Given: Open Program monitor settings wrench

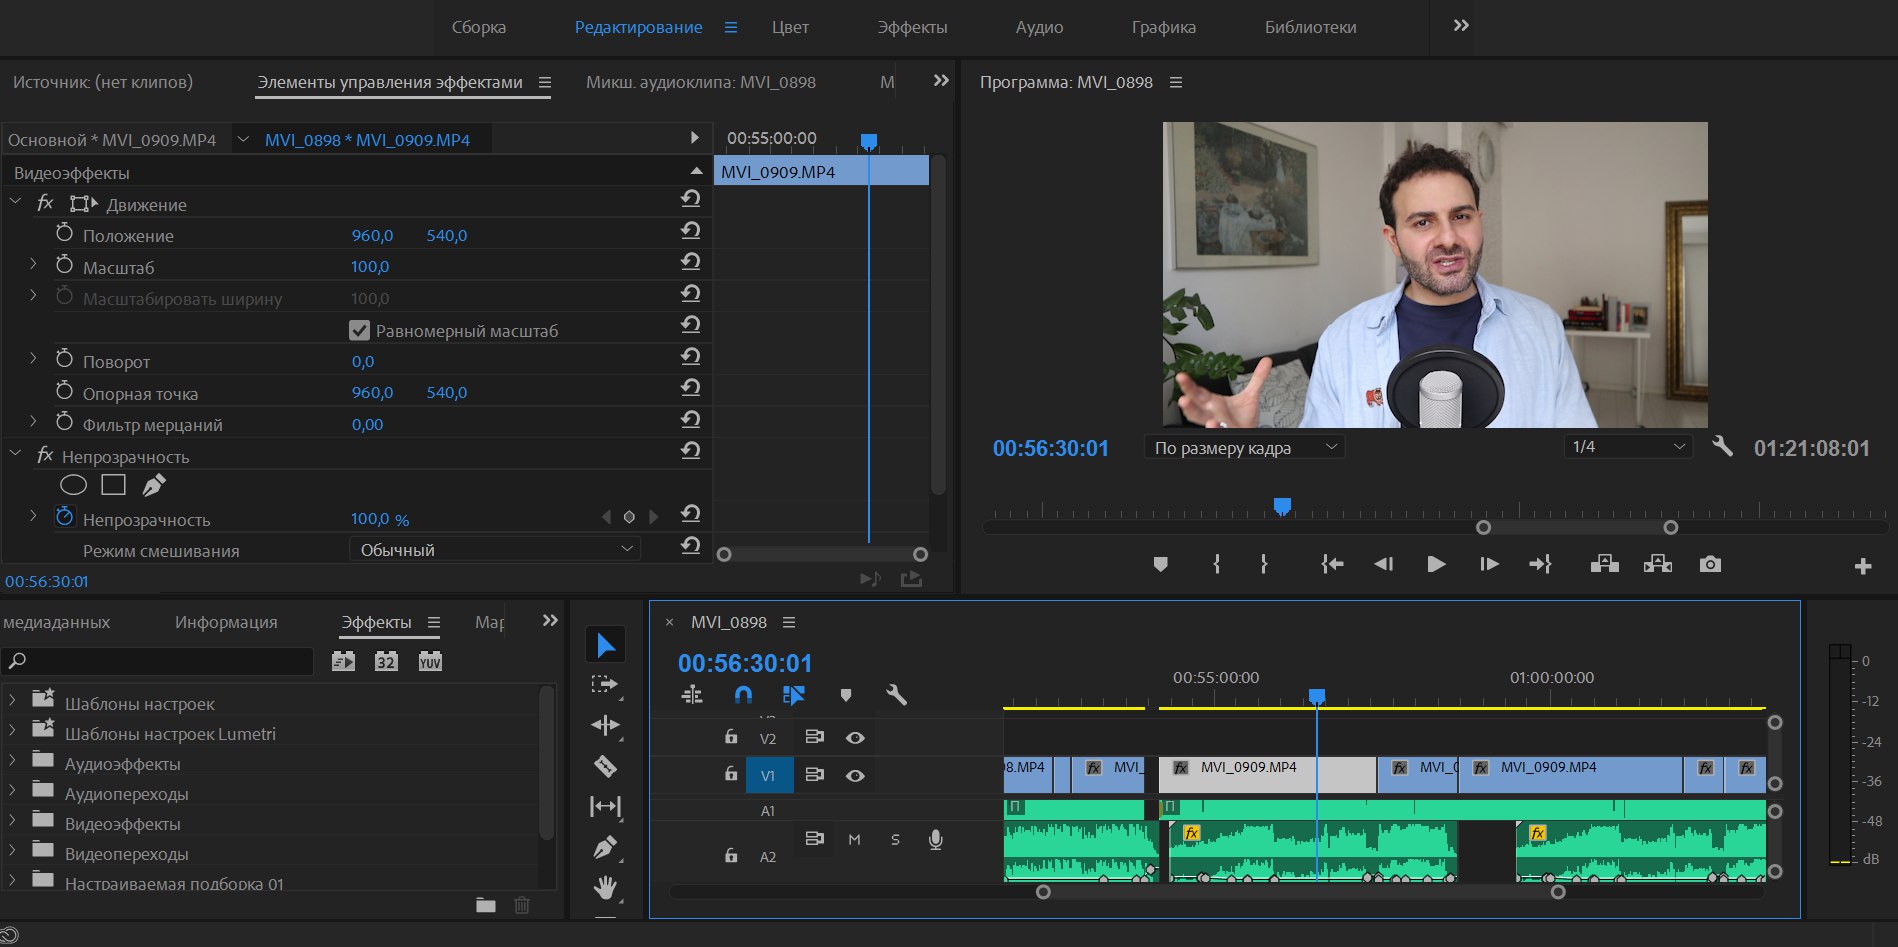Looking at the screenshot, I should (1722, 446).
